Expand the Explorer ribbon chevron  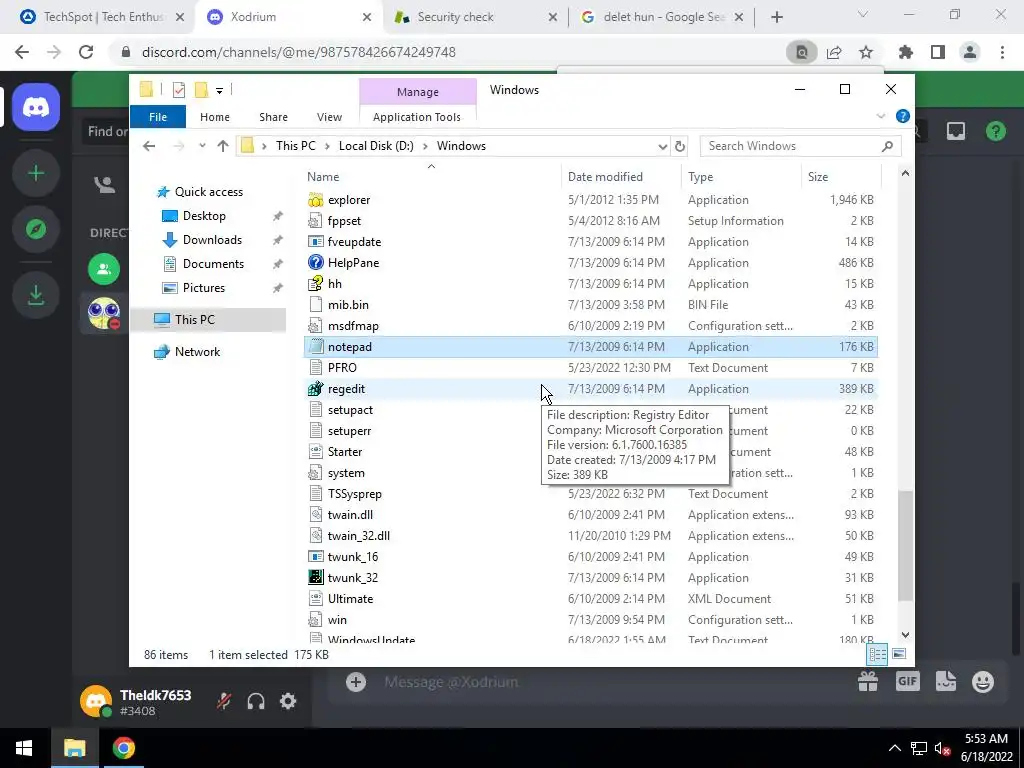[880, 116]
